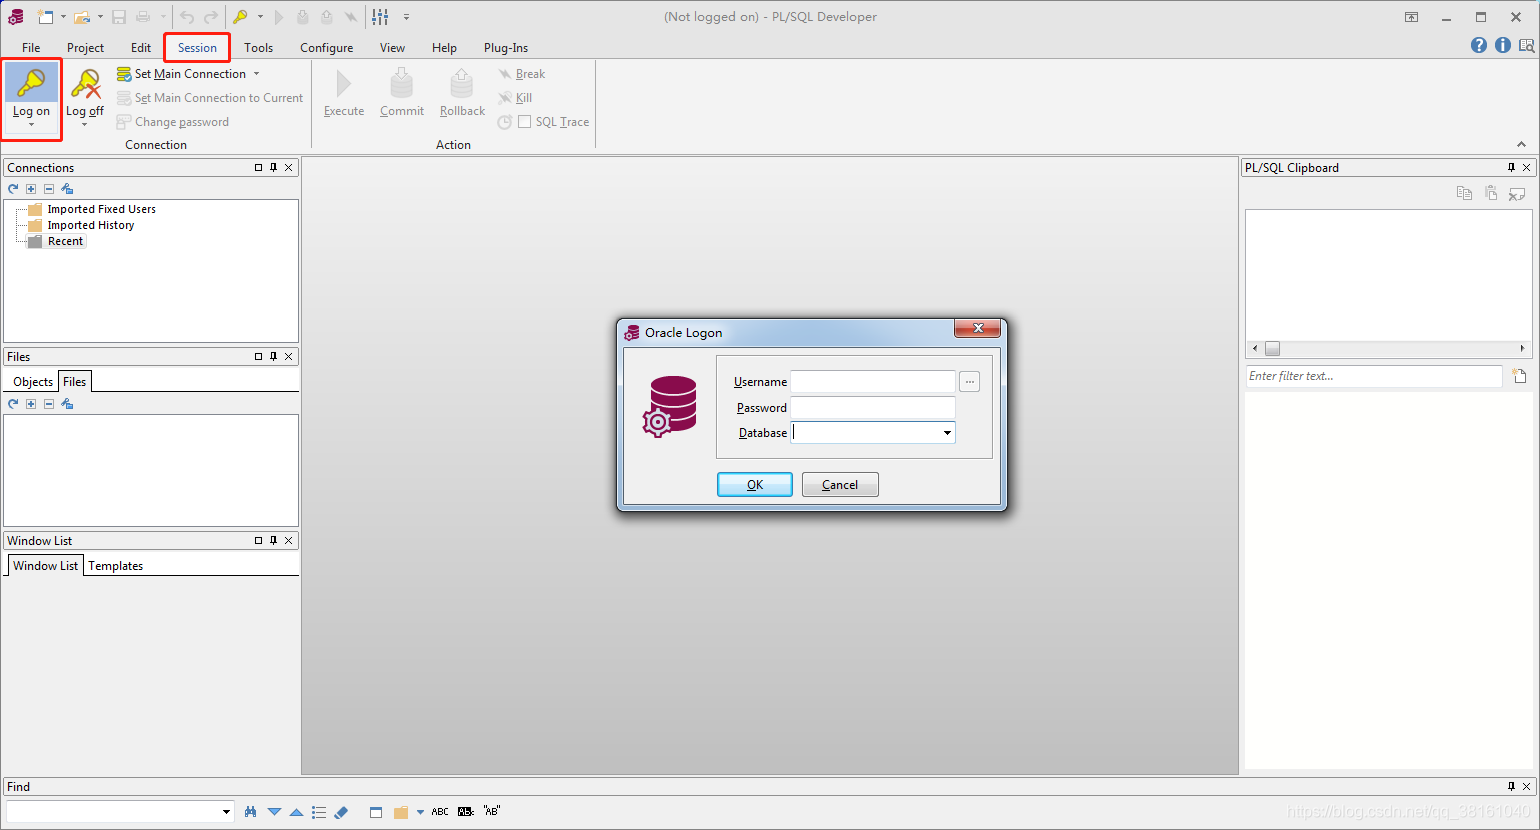Toggle whole word highlighted Ab option in Find bar
1540x830 pixels.
(466, 812)
